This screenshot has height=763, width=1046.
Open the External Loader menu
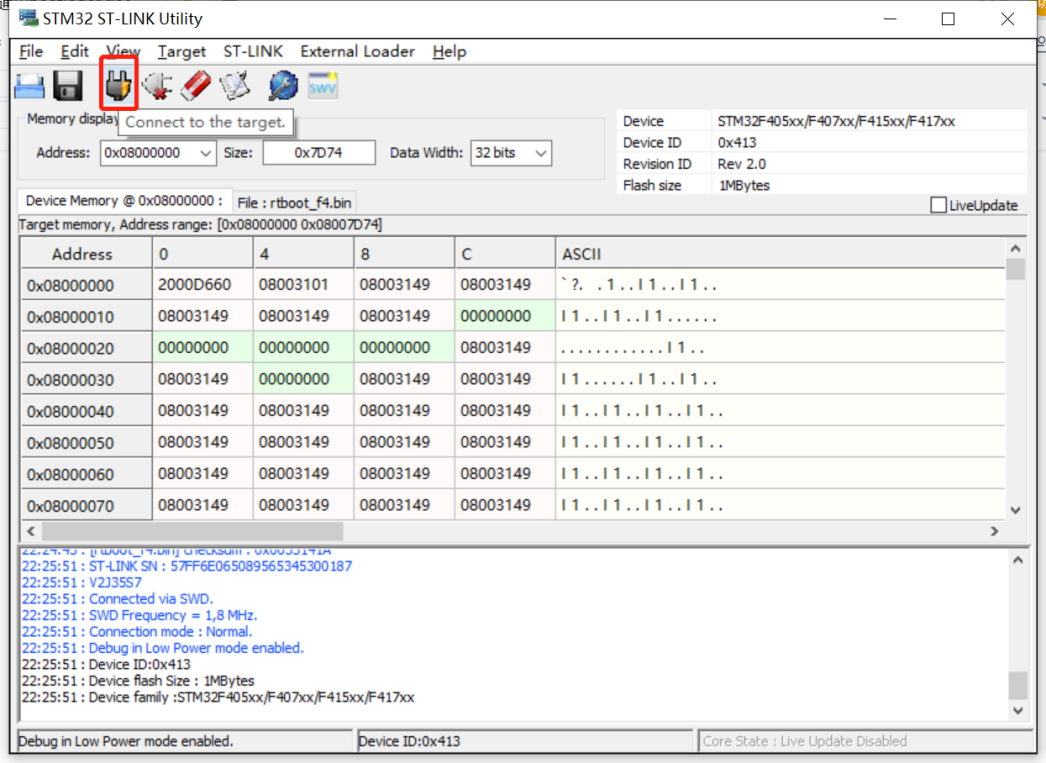[357, 51]
